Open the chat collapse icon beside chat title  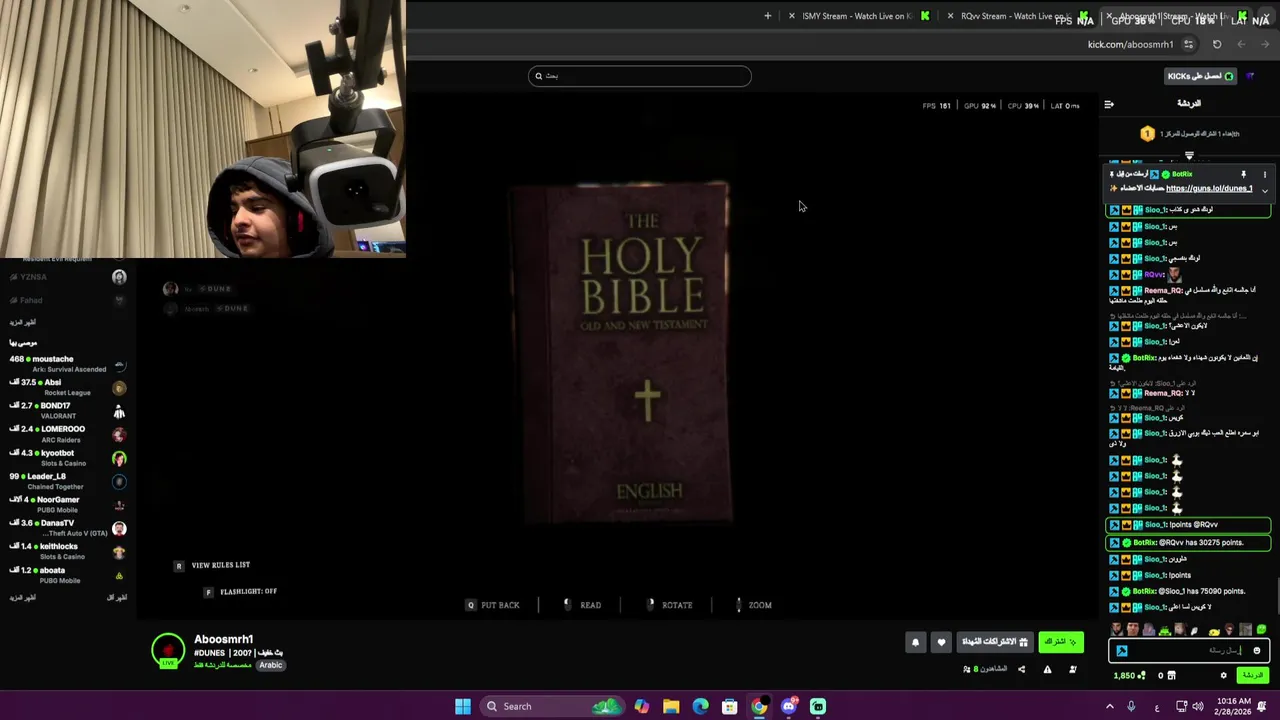coord(1109,104)
